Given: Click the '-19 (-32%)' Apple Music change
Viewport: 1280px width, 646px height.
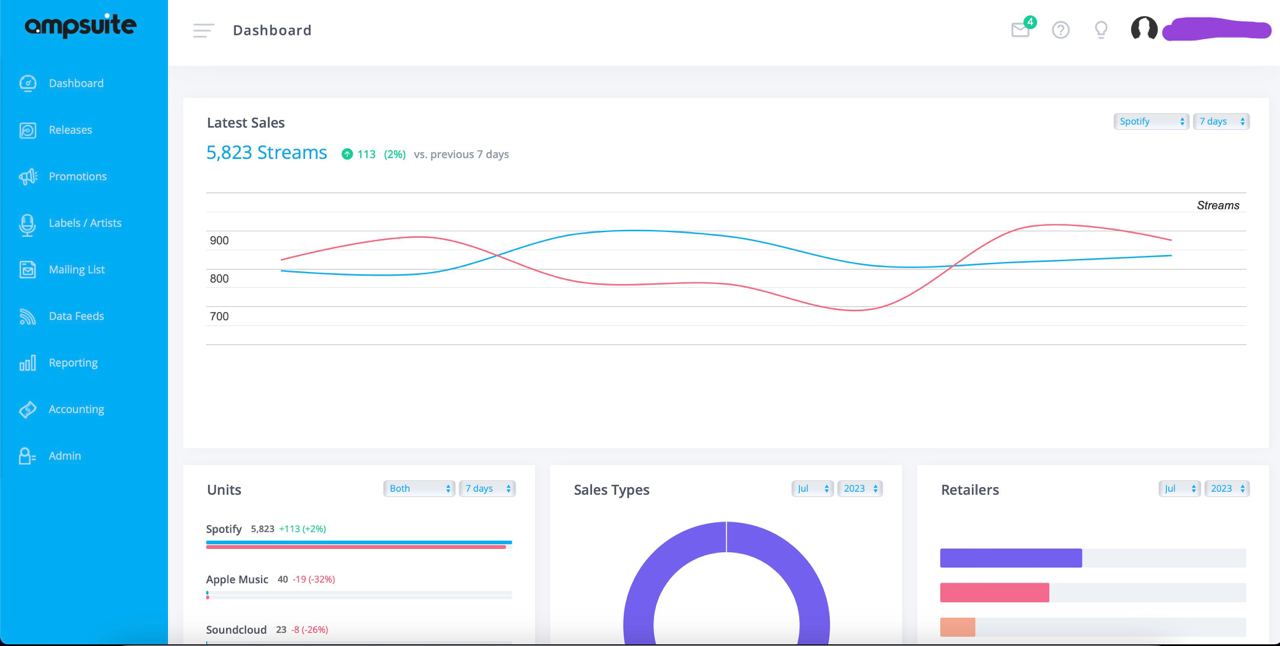Looking at the screenshot, I should point(314,580).
